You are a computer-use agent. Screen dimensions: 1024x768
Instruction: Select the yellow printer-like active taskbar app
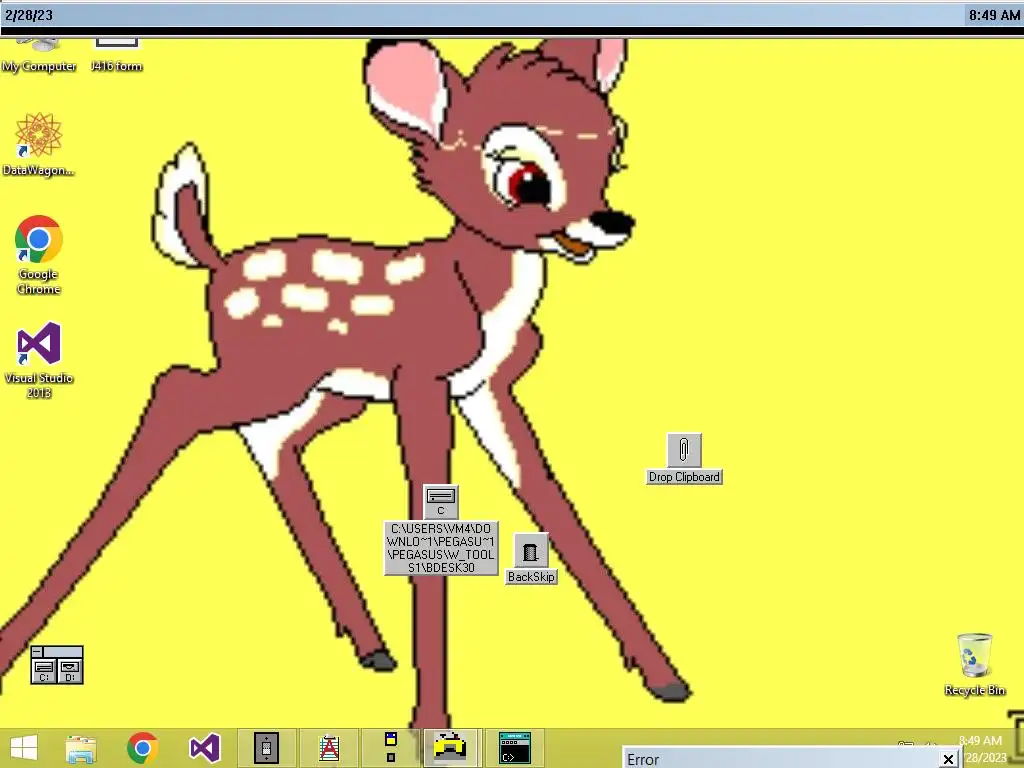pos(451,748)
